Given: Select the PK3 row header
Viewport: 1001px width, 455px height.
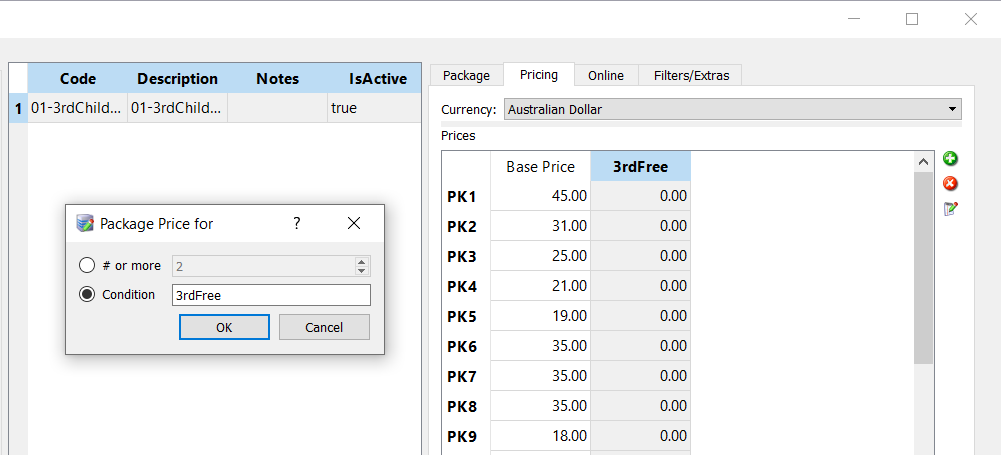Looking at the screenshot, I should point(467,257).
